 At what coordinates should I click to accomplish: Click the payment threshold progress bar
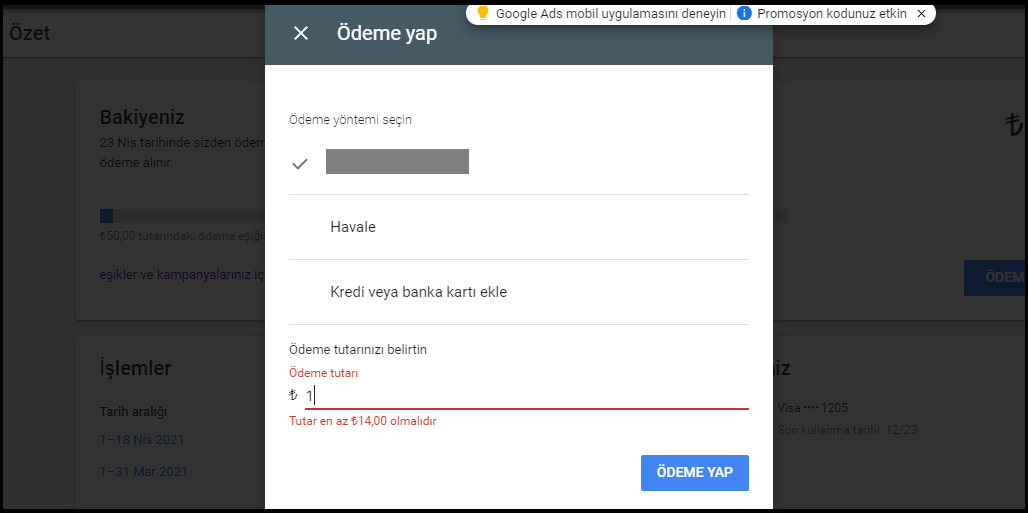180,216
